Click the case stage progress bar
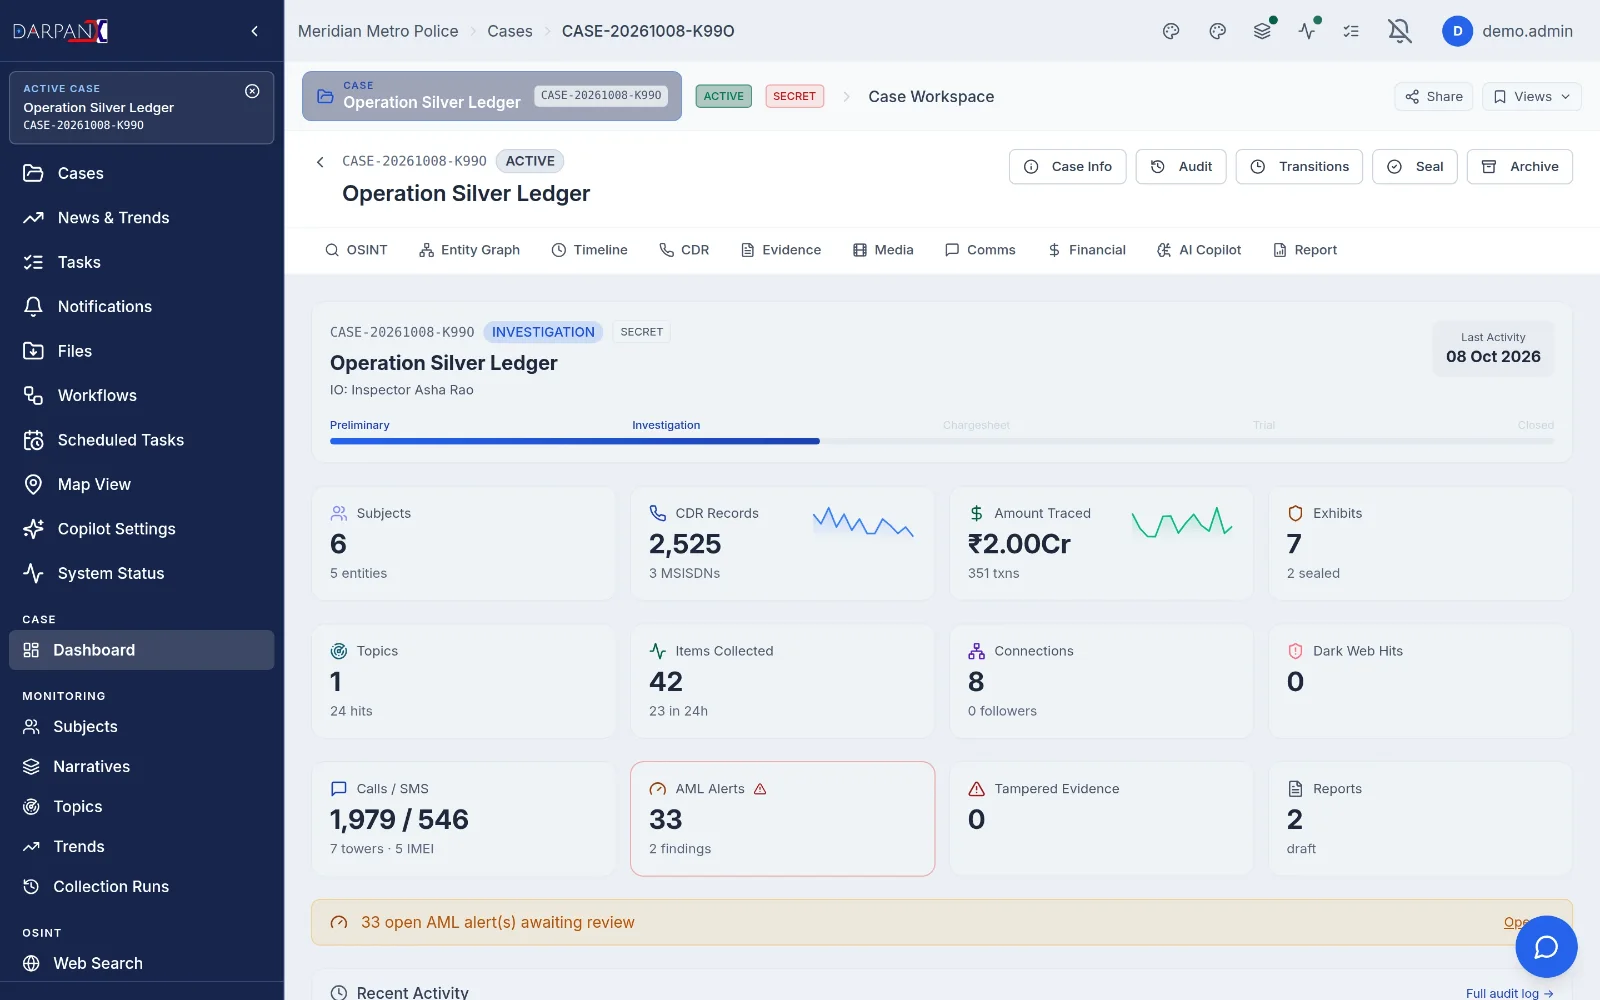Viewport: 1600px width, 1000px height. (942, 441)
